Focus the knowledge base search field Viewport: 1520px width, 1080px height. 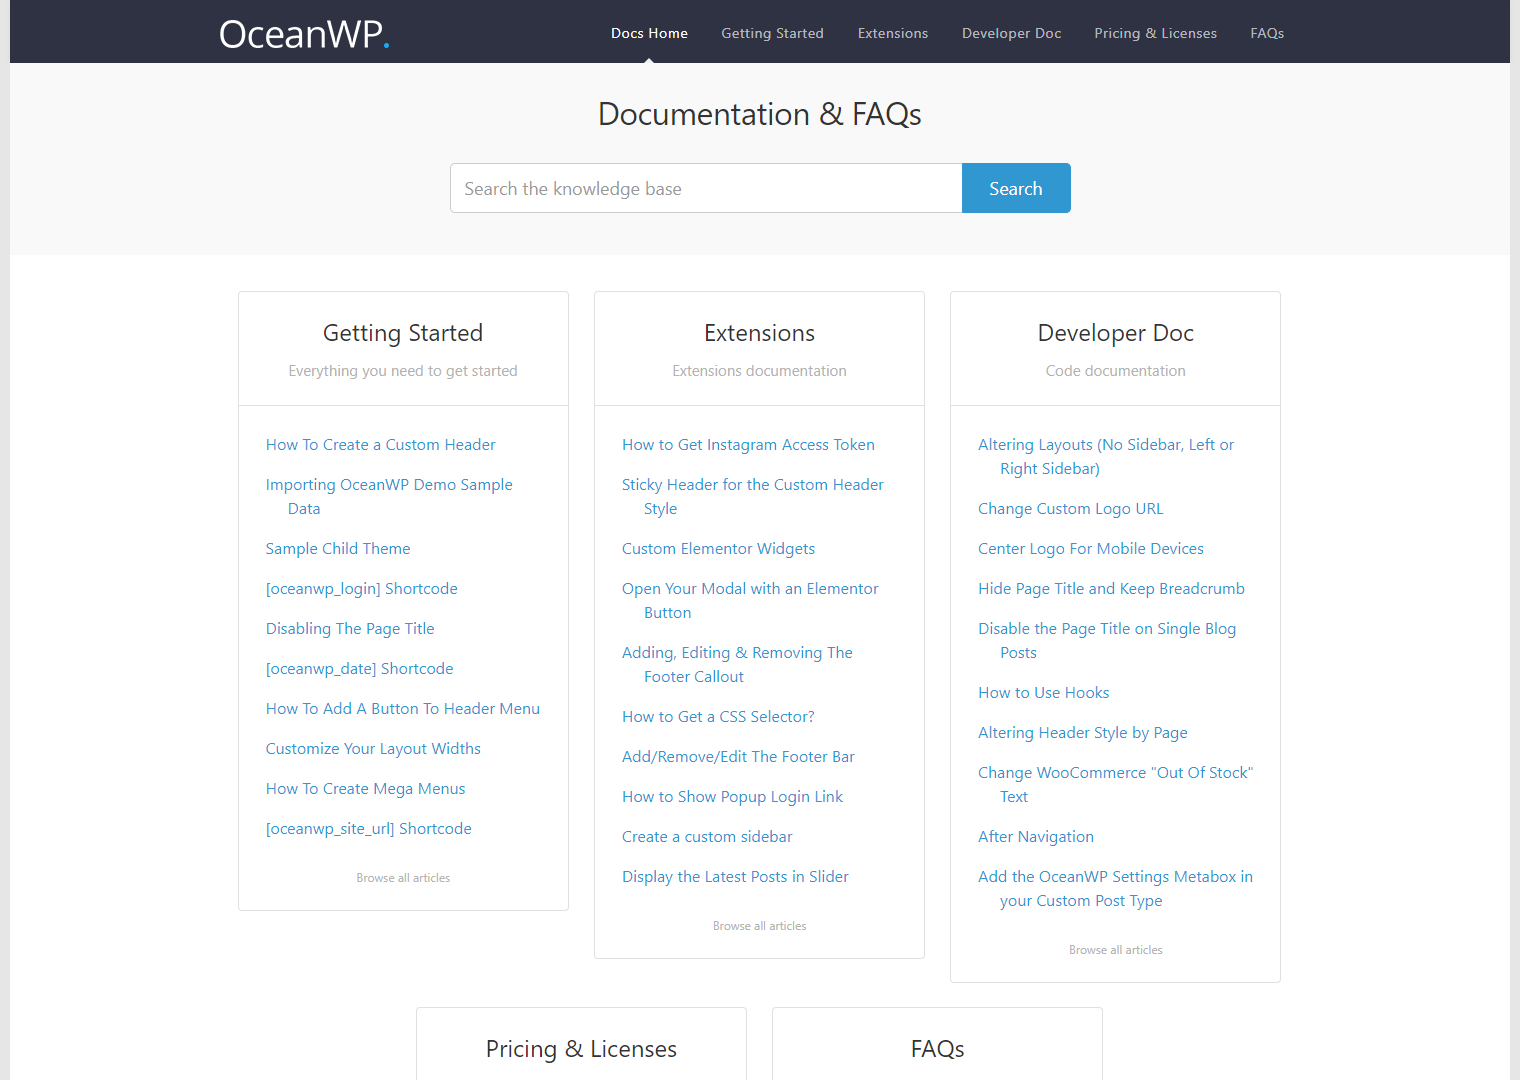click(x=706, y=188)
